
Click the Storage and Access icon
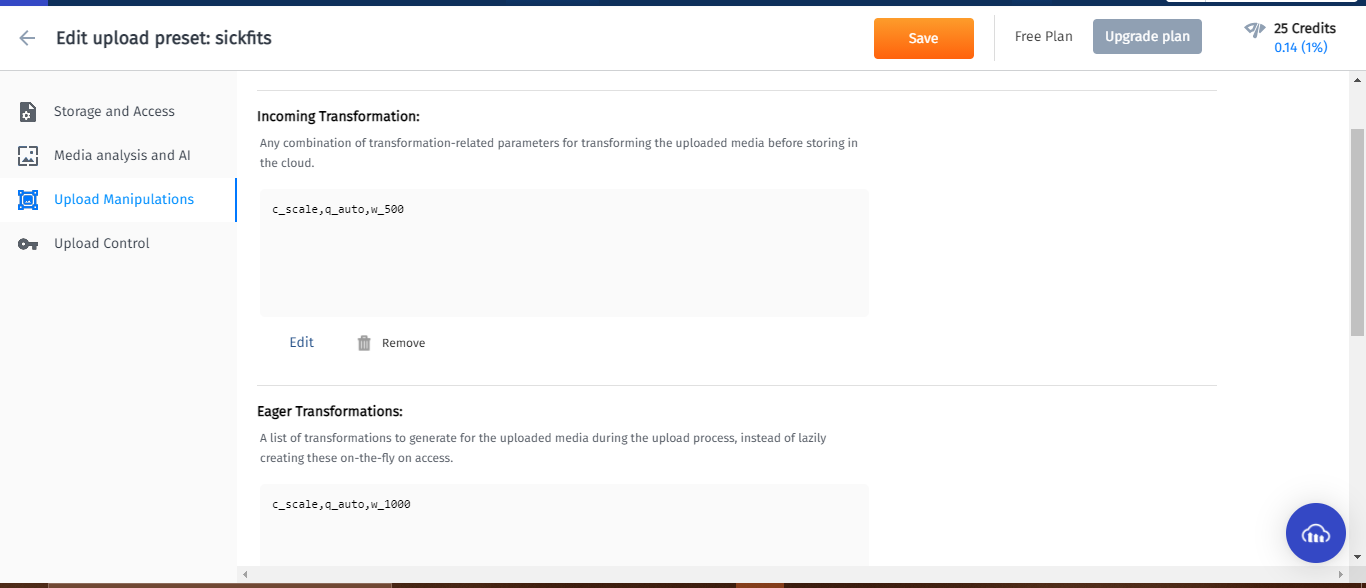tap(28, 112)
